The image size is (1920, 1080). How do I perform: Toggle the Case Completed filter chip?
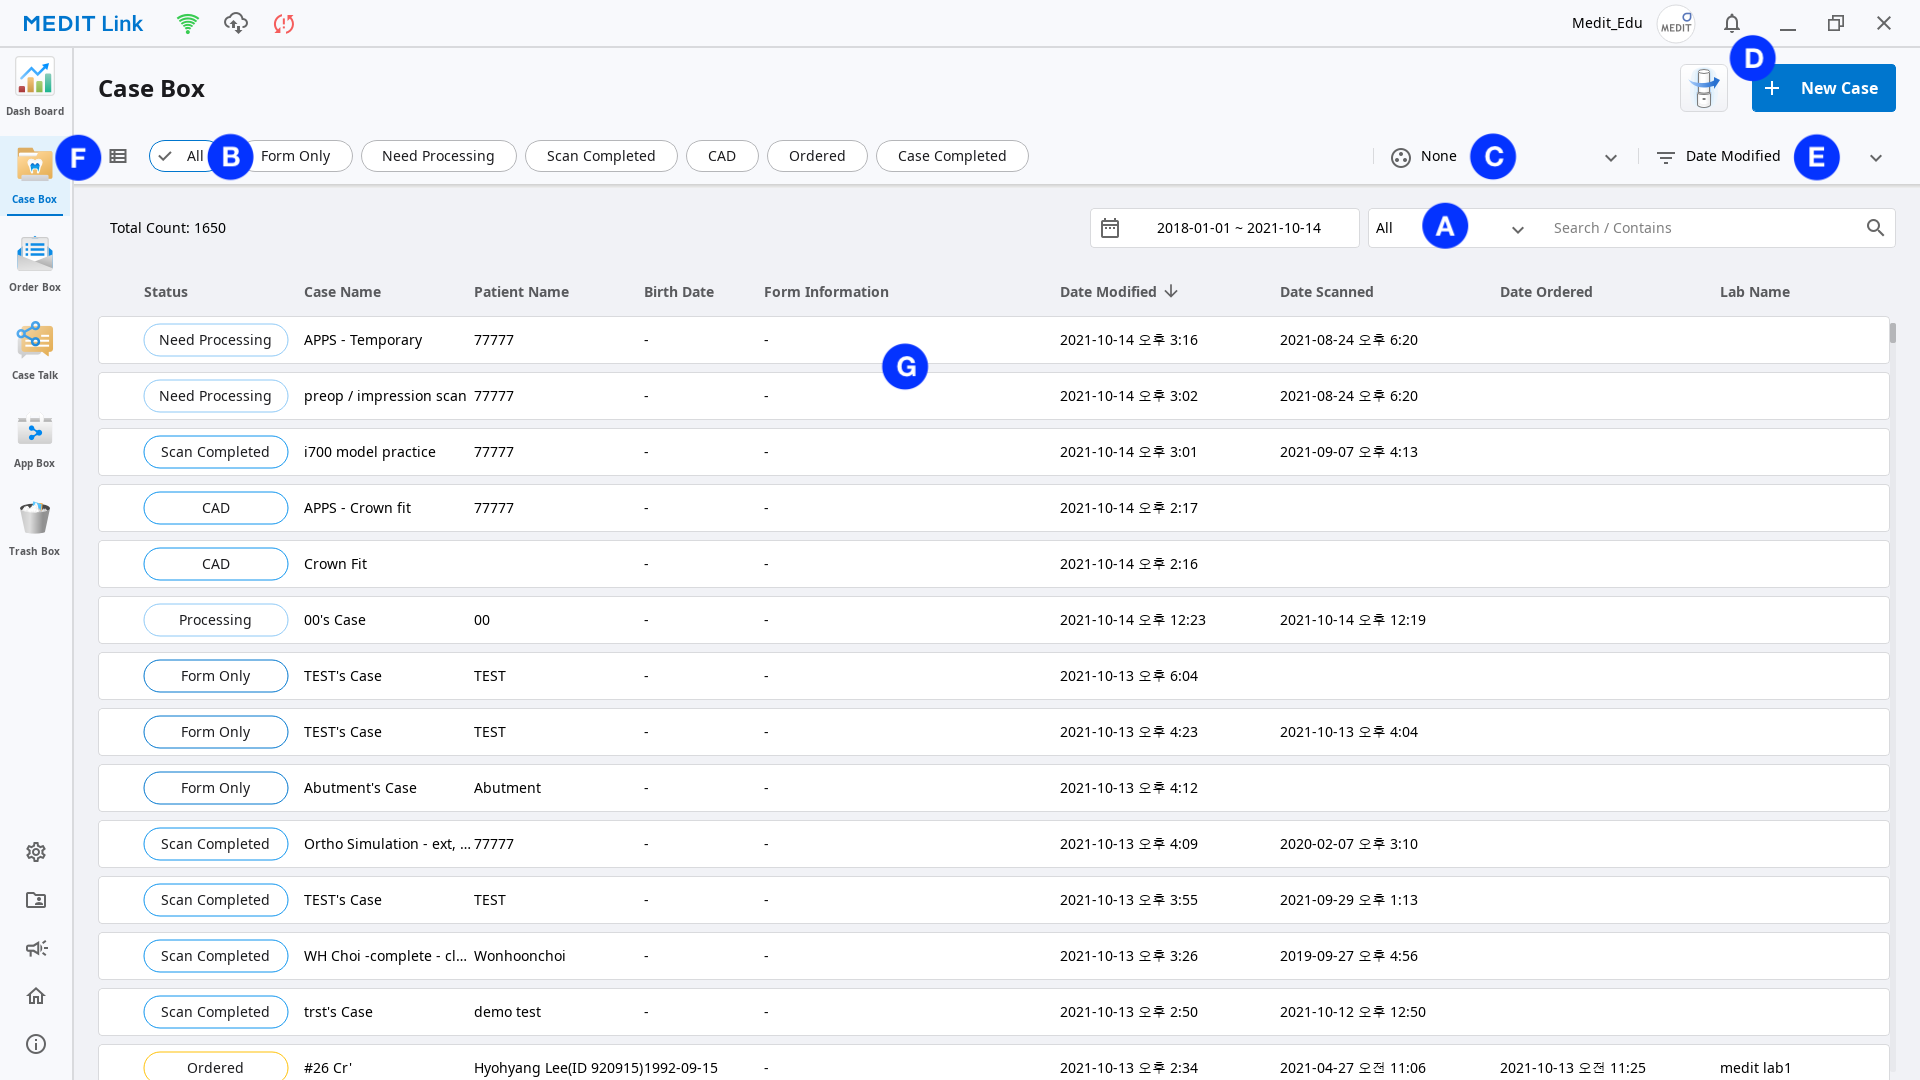[x=952, y=156]
